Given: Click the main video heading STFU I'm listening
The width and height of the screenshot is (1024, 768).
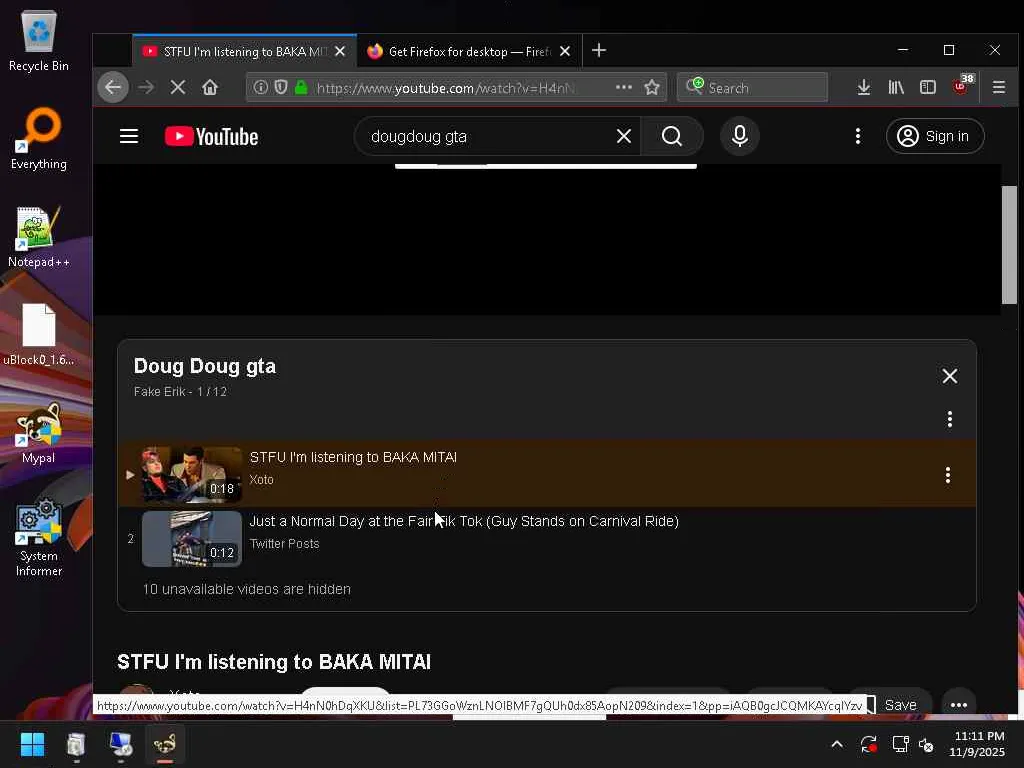Looking at the screenshot, I should 274,662.
